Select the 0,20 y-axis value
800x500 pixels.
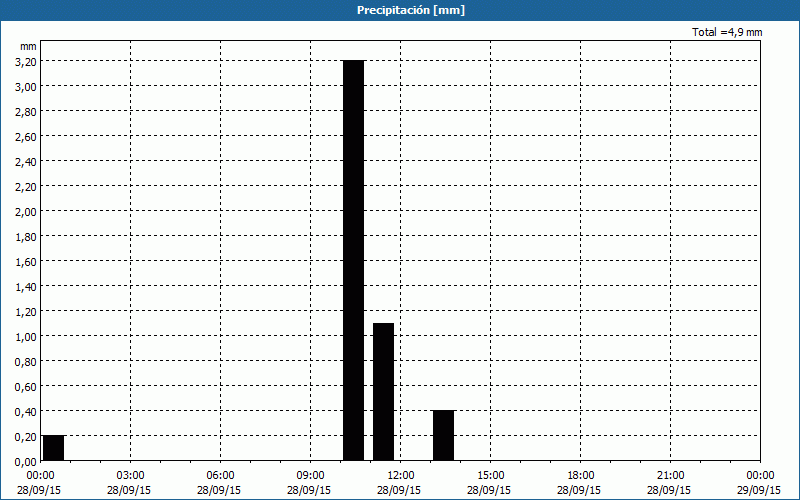tap(26, 436)
